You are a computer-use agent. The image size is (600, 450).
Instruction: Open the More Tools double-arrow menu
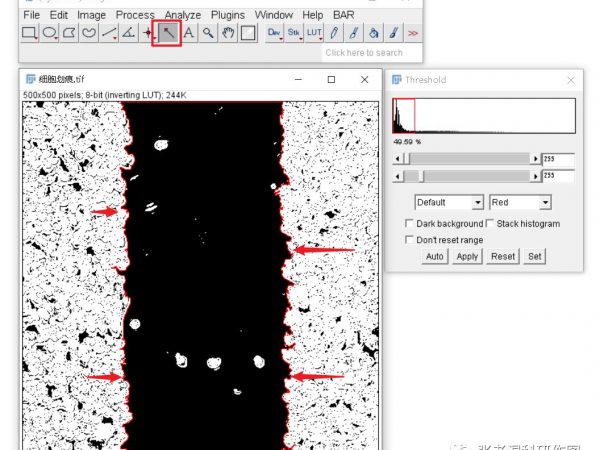[x=413, y=33]
